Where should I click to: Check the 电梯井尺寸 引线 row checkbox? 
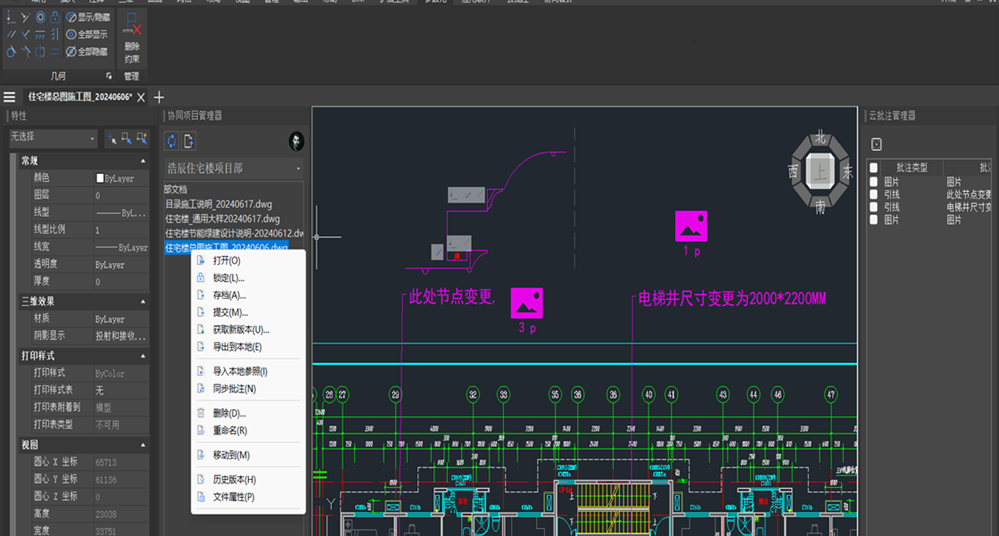point(873,207)
